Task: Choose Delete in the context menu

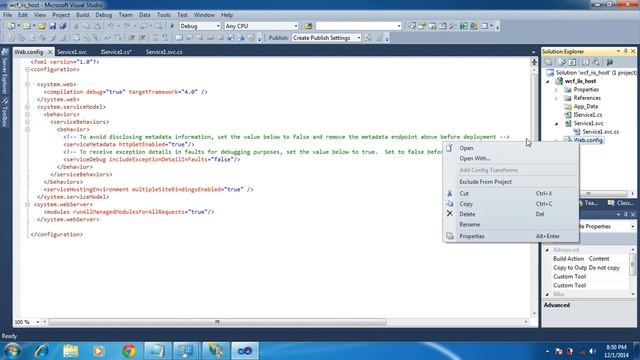Action: [x=511, y=214]
